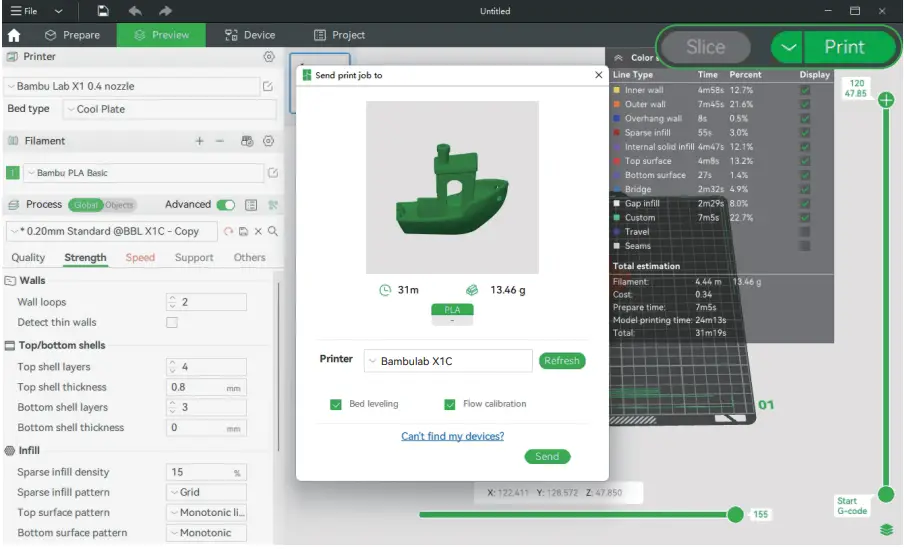904x549 pixels.
Task: Disable the Flow calibration checkbox
Action: [x=450, y=404]
